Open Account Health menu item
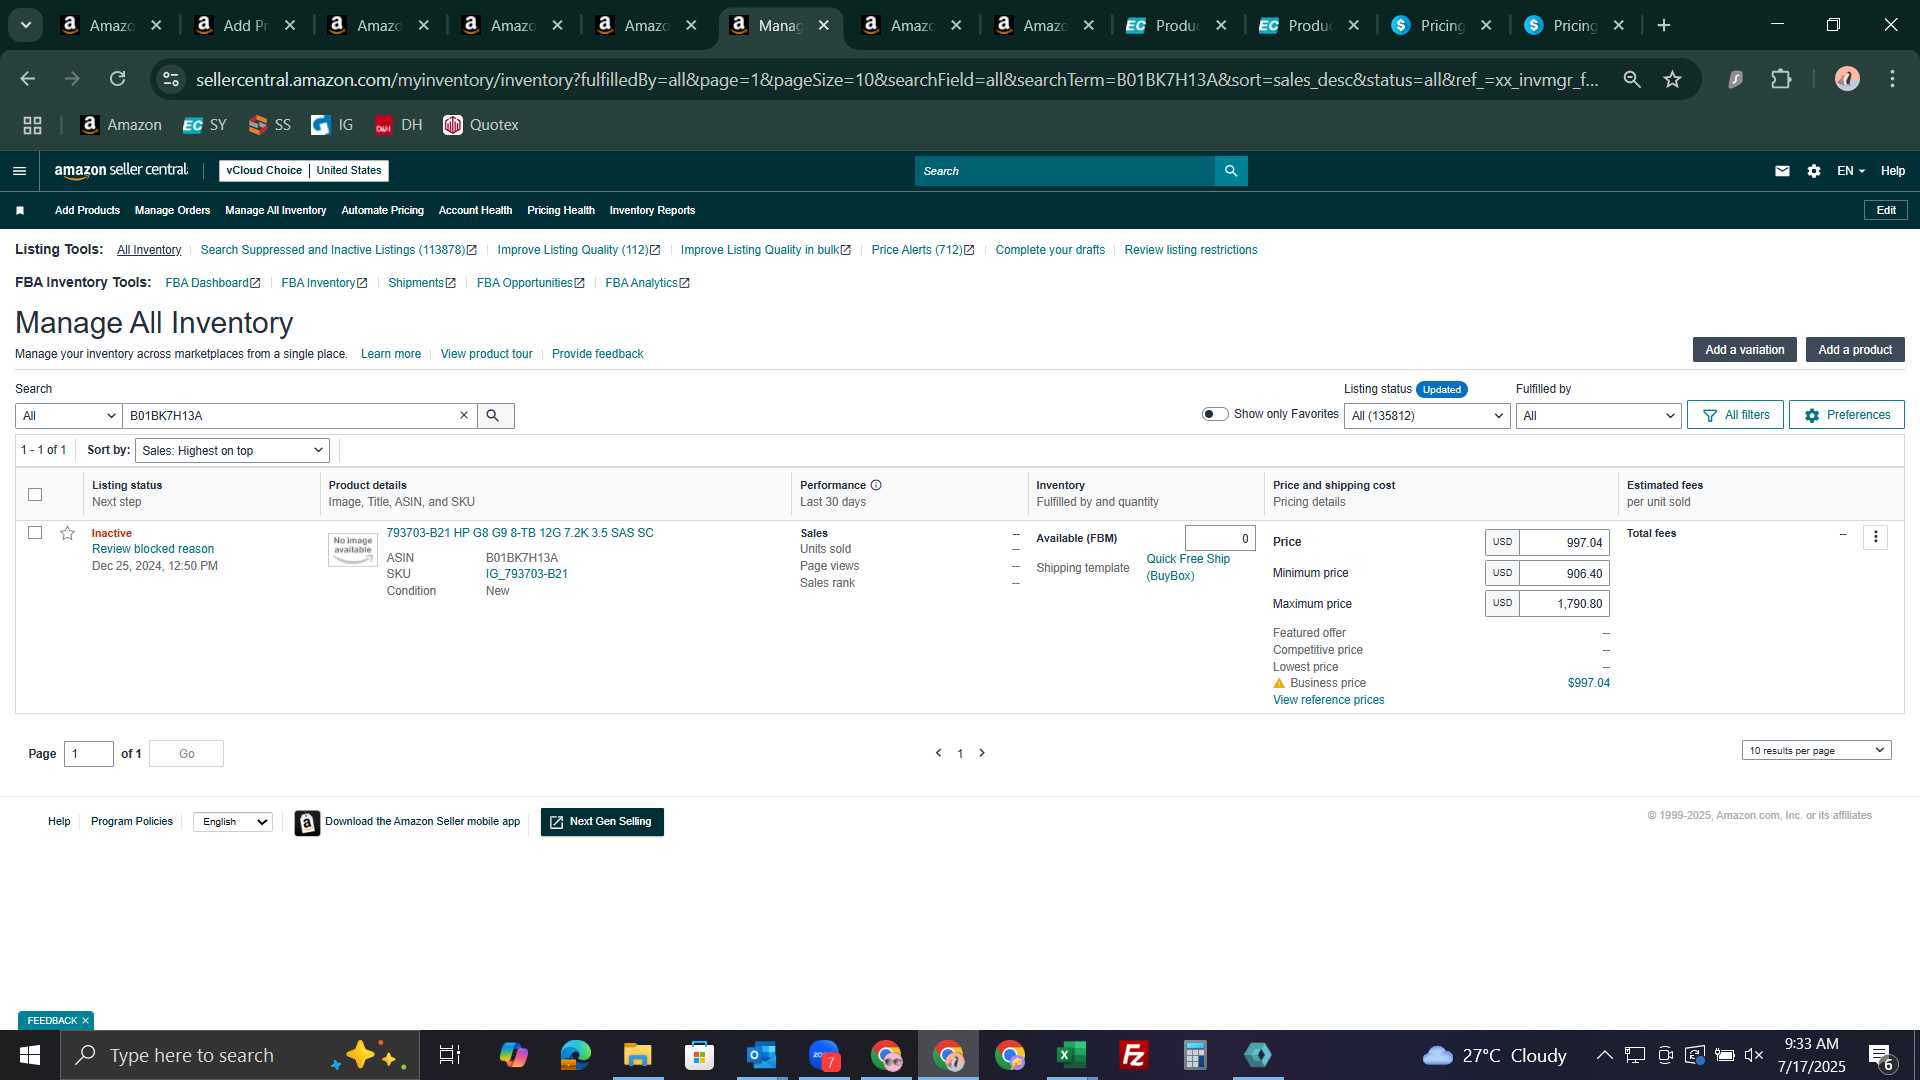 click(475, 210)
